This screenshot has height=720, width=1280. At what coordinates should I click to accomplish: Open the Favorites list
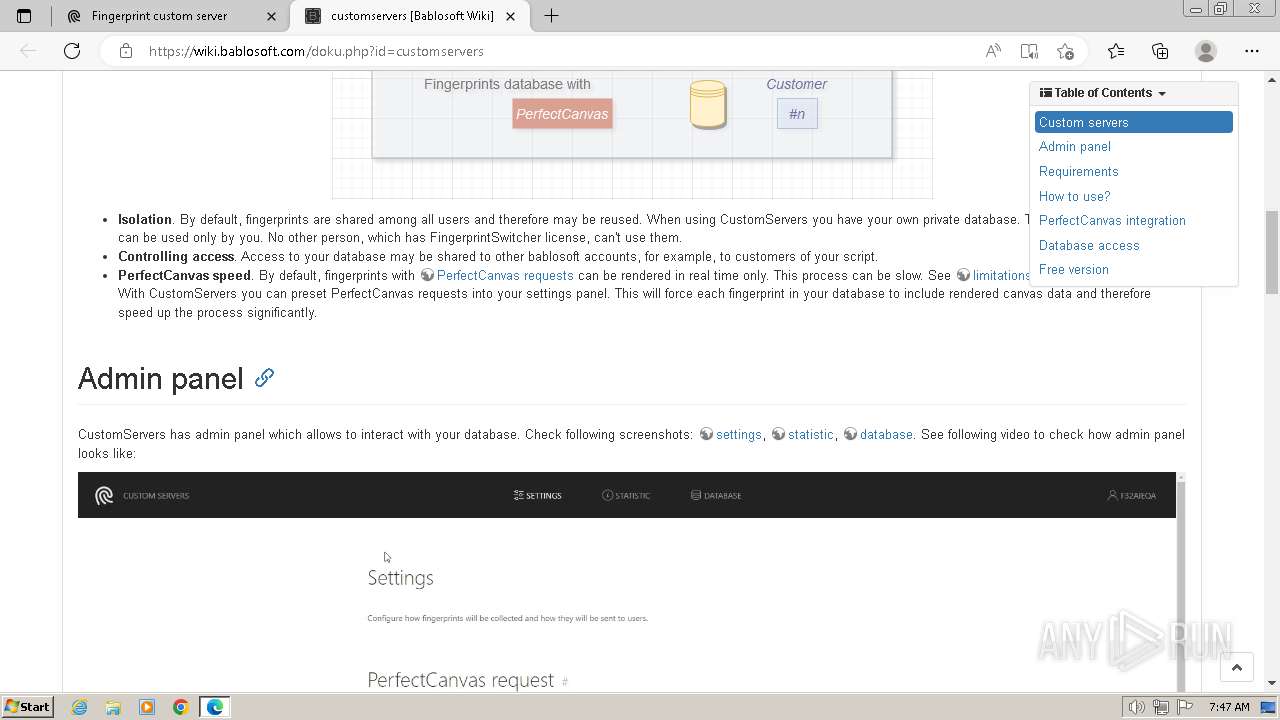(x=1116, y=51)
